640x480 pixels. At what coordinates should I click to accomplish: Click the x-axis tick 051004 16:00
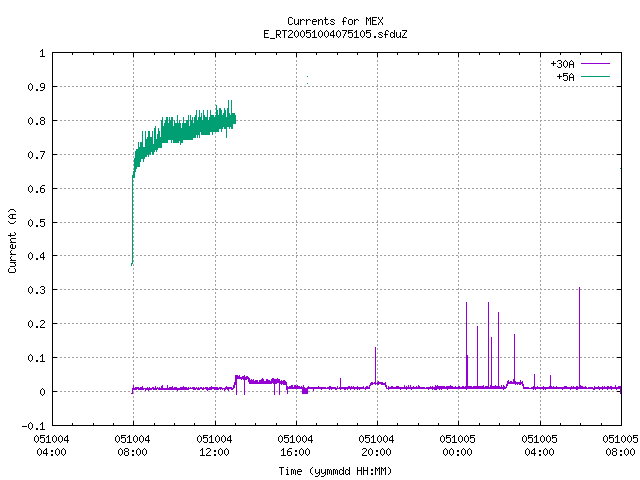pos(296,445)
